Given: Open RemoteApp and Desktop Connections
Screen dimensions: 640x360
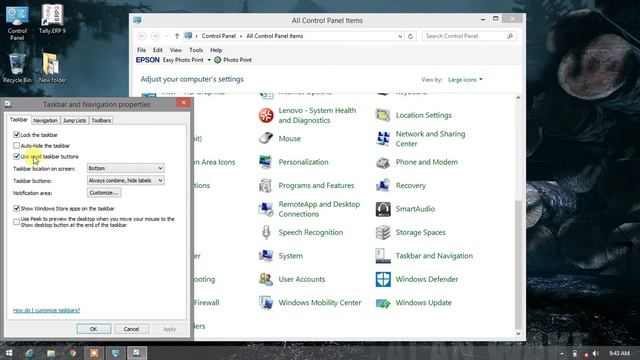Looking at the screenshot, I should tap(309, 209).
